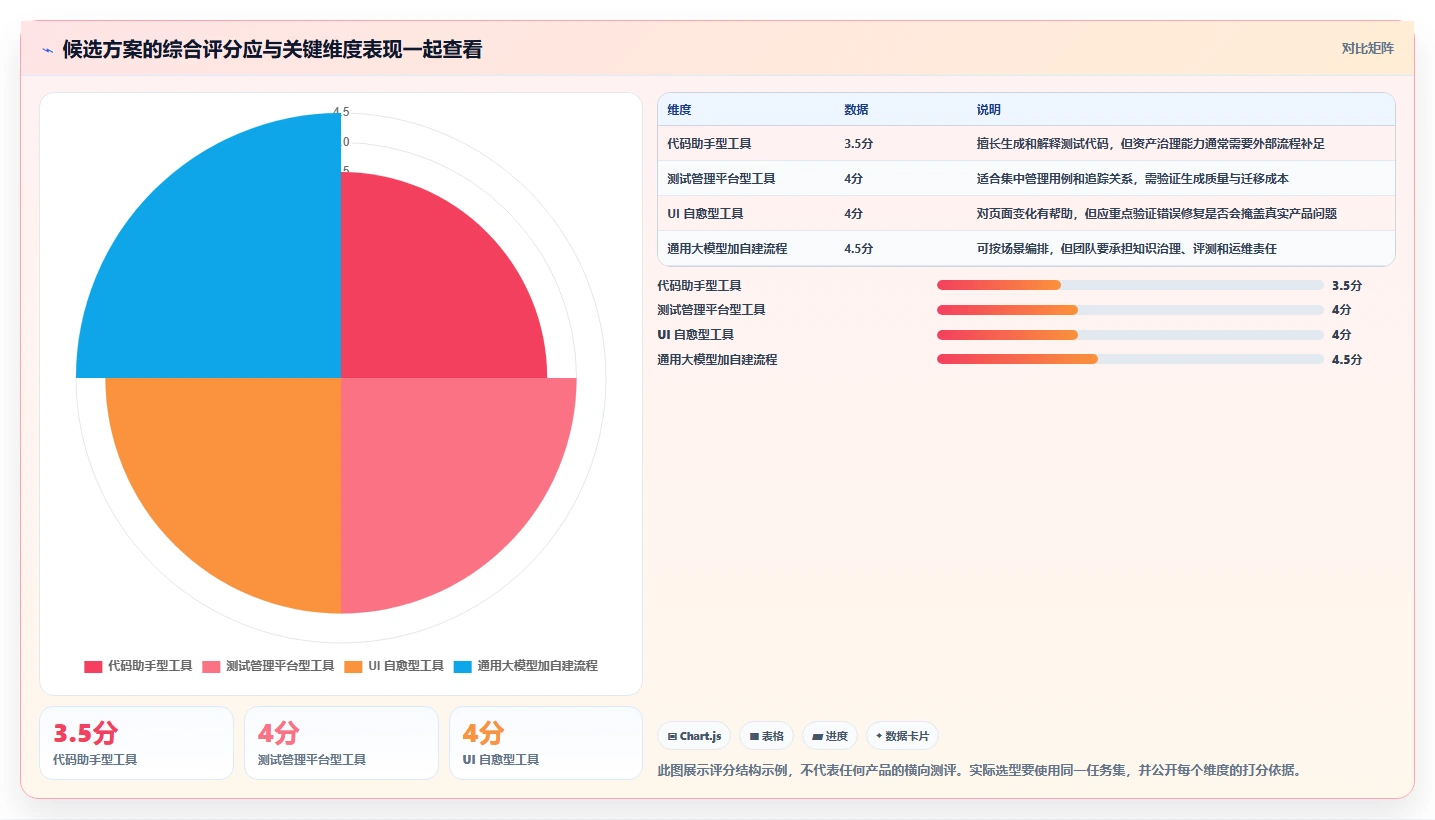The image size is (1435, 820).
Task: Click the 代码助手型工具 progress bar
Action: (x=1130, y=286)
